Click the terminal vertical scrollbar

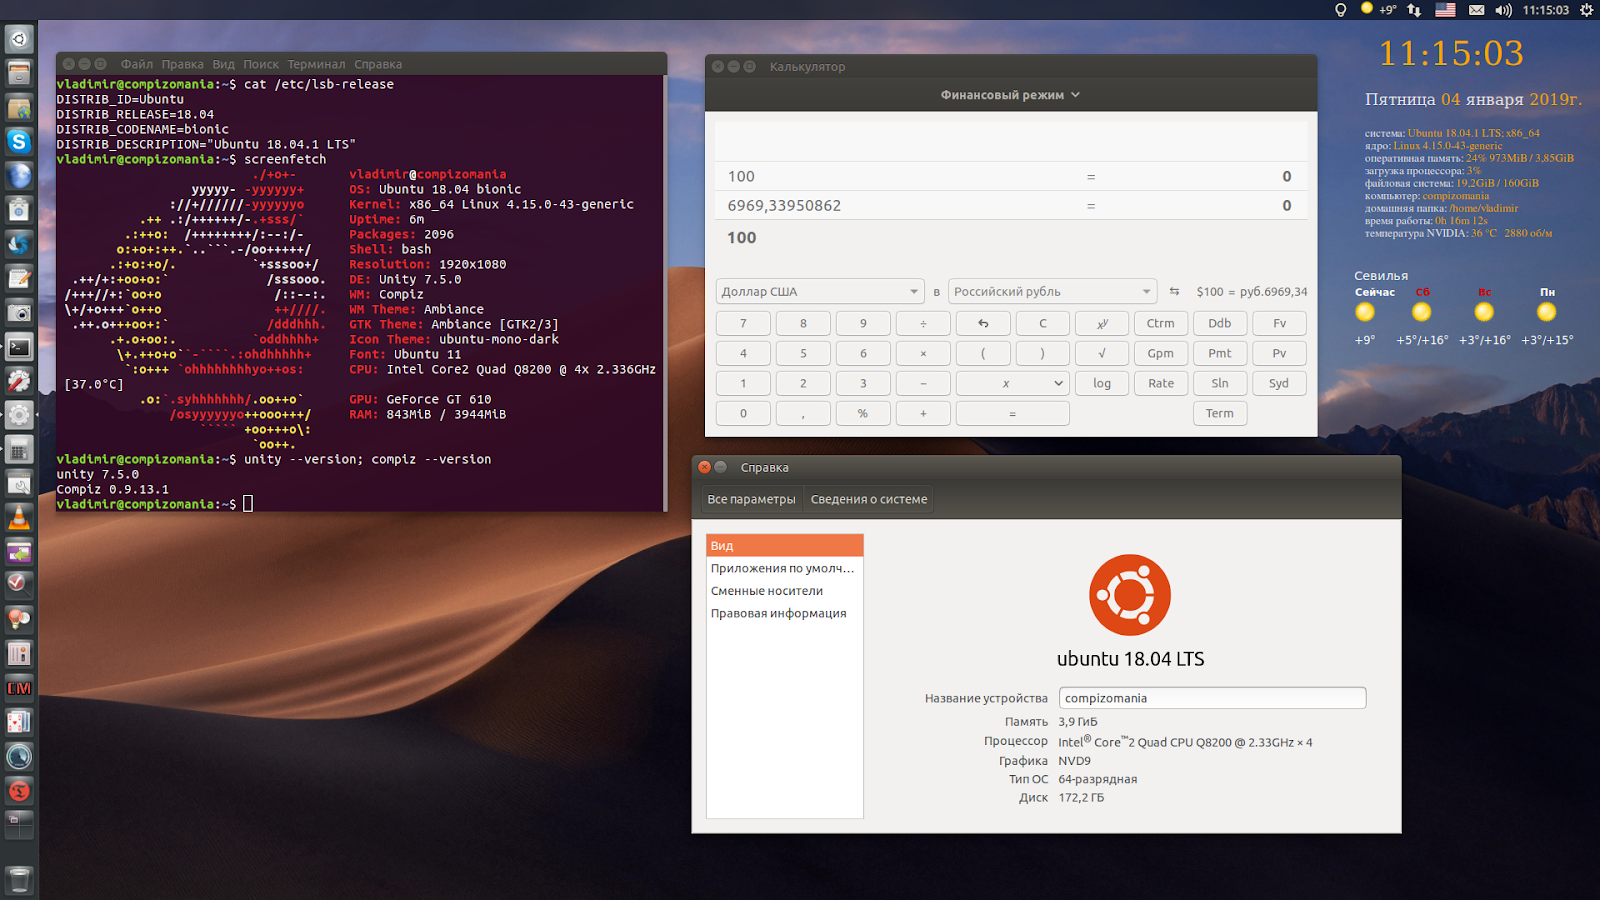(x=664, y=293)
